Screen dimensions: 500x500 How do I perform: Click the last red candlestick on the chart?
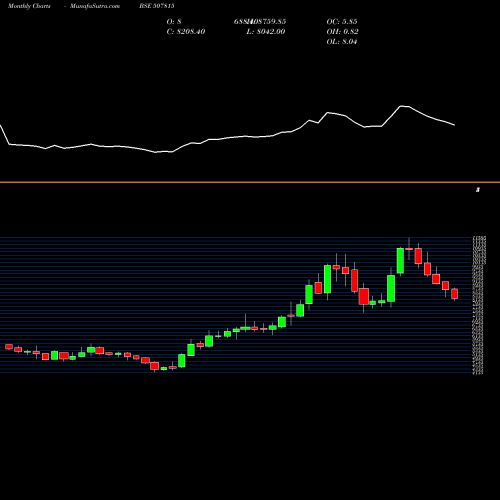coord(455,294)
